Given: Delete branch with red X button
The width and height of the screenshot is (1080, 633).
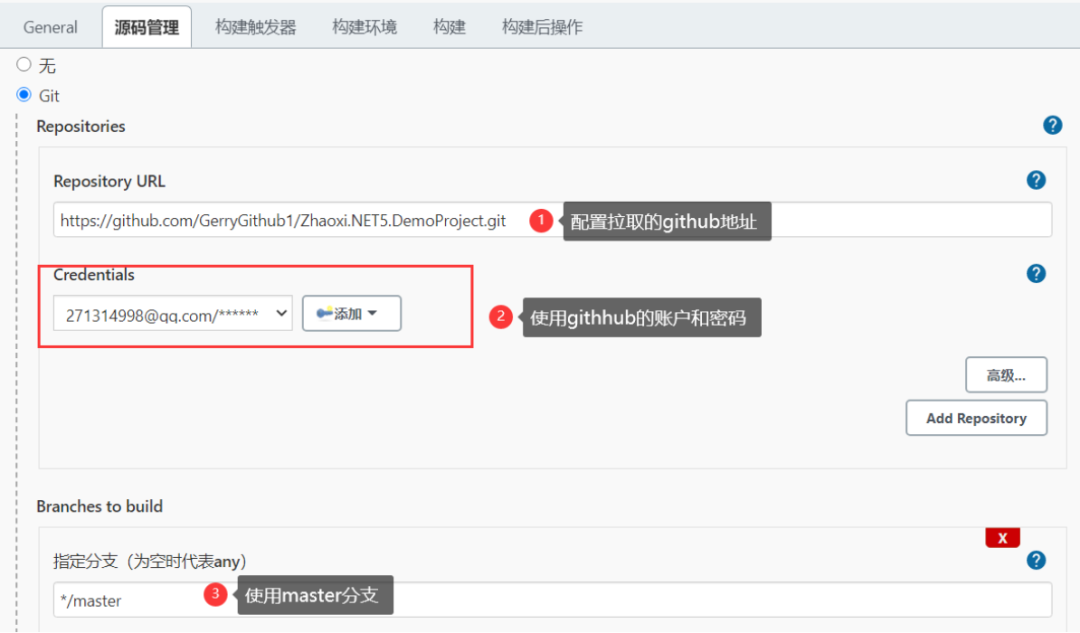Looking at the screenshot, I should [1002, 538].
